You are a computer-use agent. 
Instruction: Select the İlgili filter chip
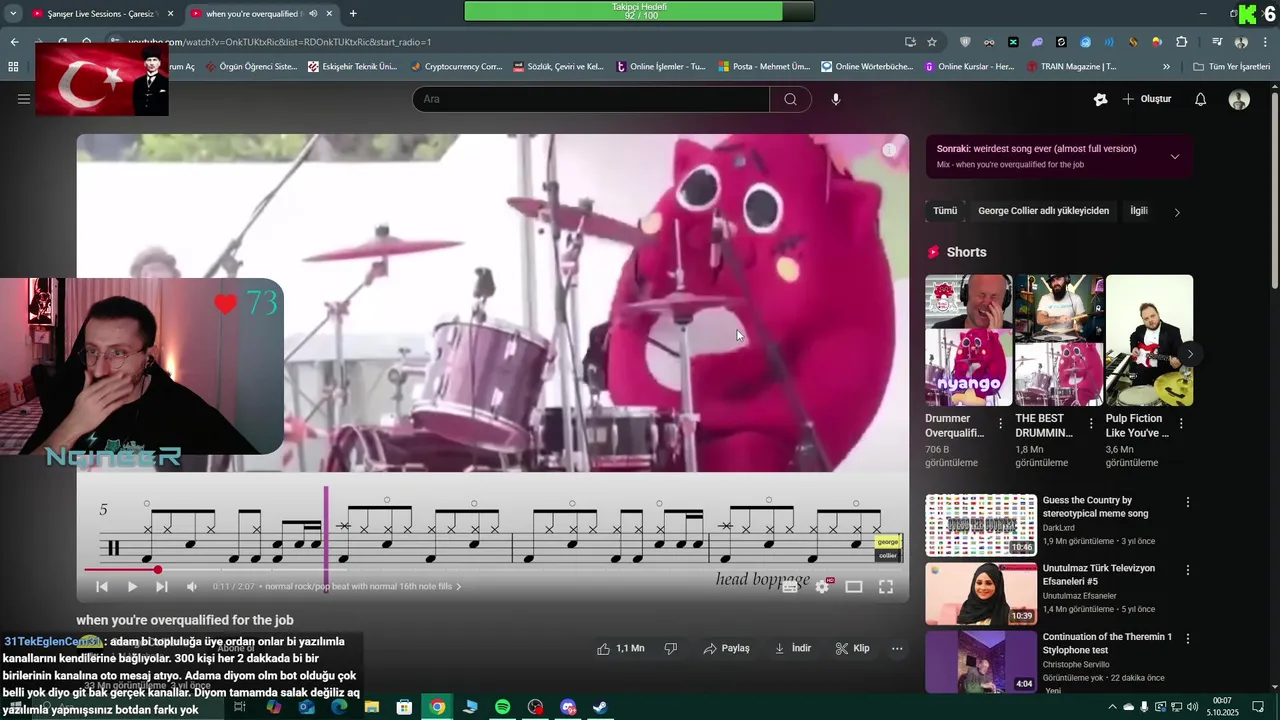tap(1138, 211)
